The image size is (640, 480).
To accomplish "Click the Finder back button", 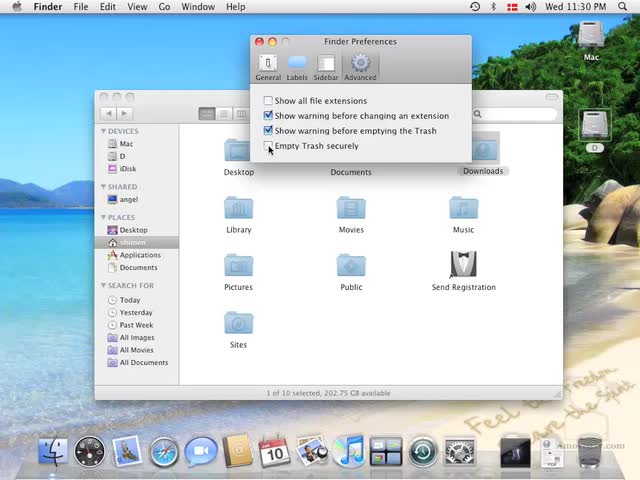I will 109,113.
